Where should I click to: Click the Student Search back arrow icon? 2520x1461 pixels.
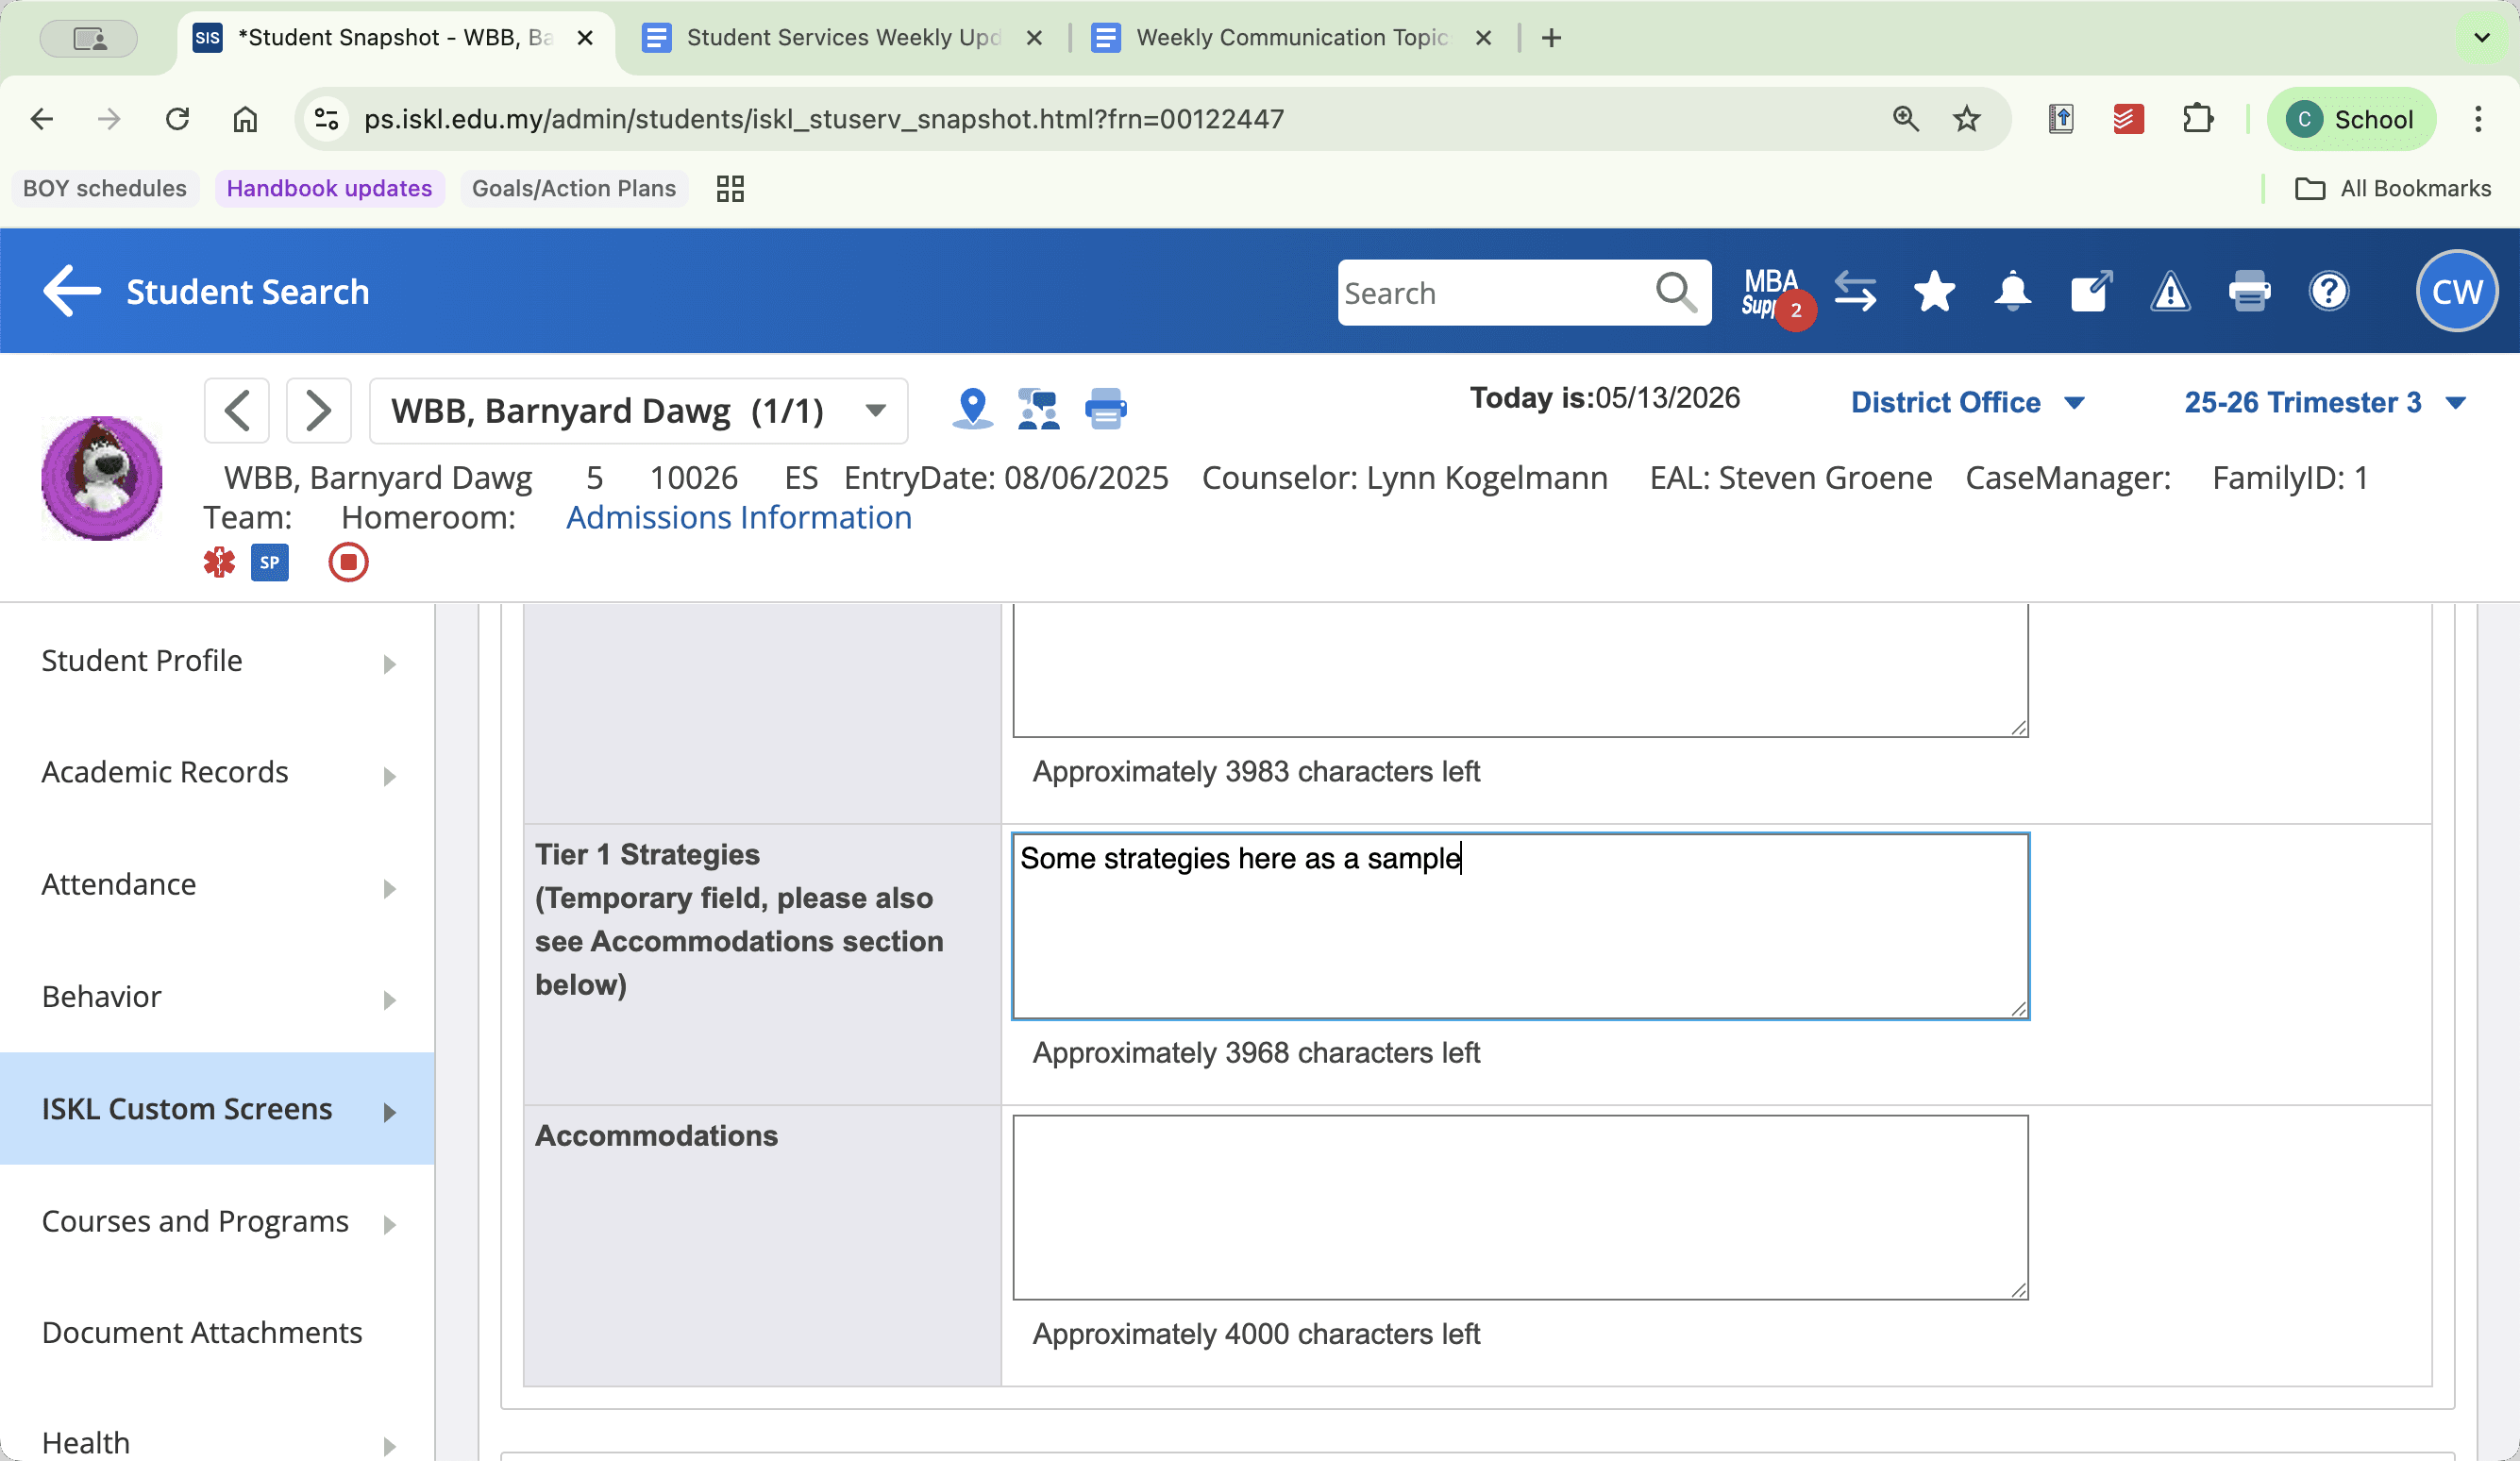coord(72,291)
